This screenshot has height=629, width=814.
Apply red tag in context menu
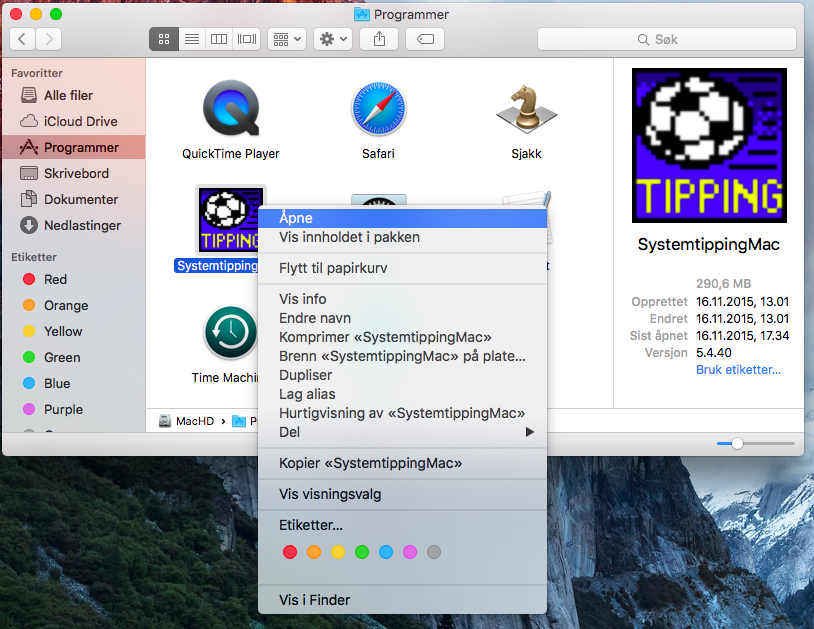pos(290,552)
